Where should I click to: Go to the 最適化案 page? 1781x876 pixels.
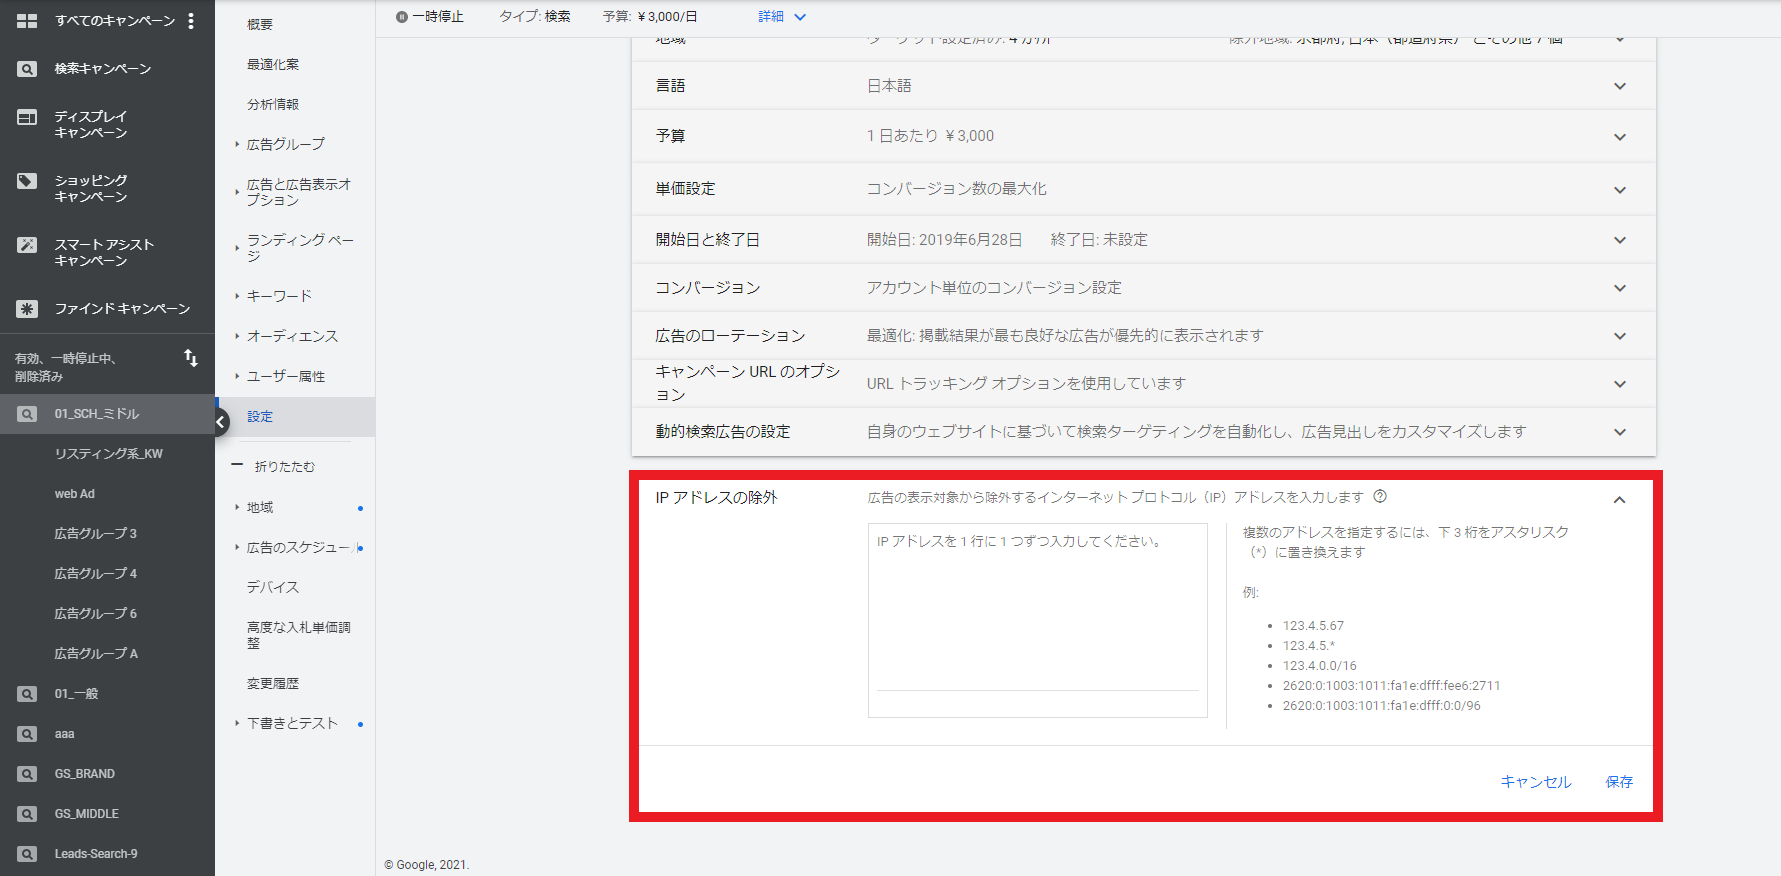(x=273, y=64)
